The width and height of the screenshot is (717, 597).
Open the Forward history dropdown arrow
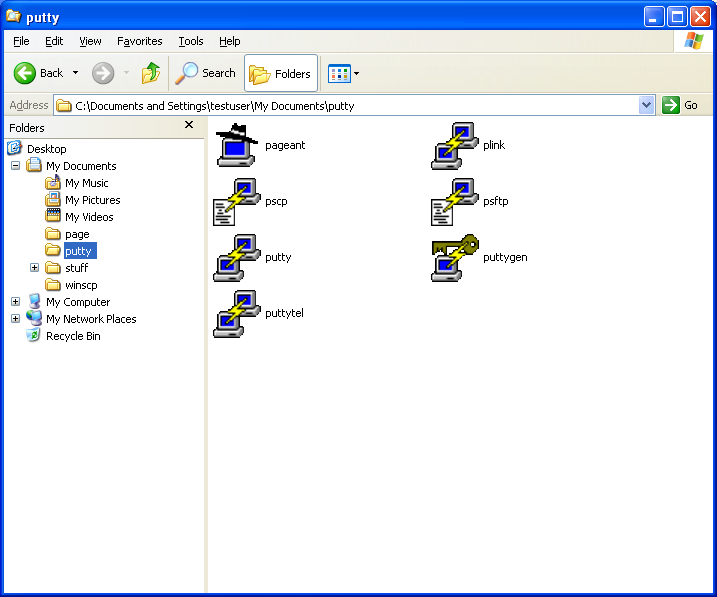click(126, 73)
